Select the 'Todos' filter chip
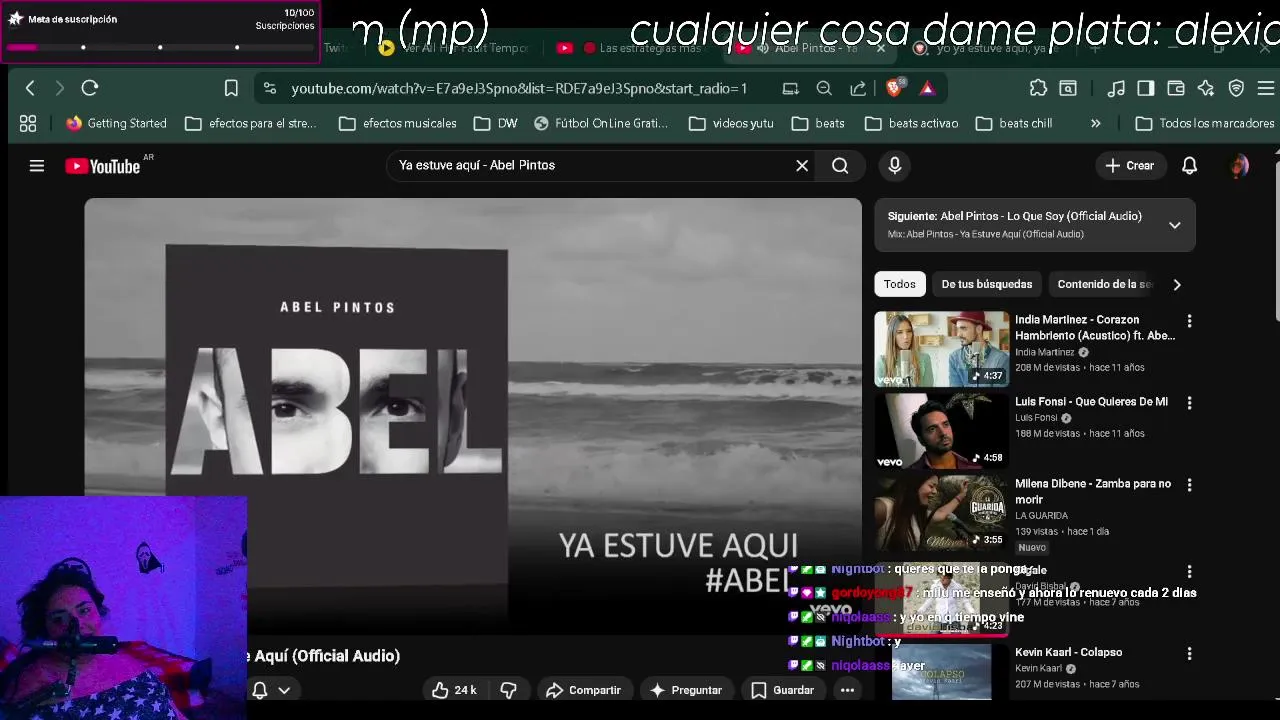This screenshot has height=720, width=1280. point(899,284)
